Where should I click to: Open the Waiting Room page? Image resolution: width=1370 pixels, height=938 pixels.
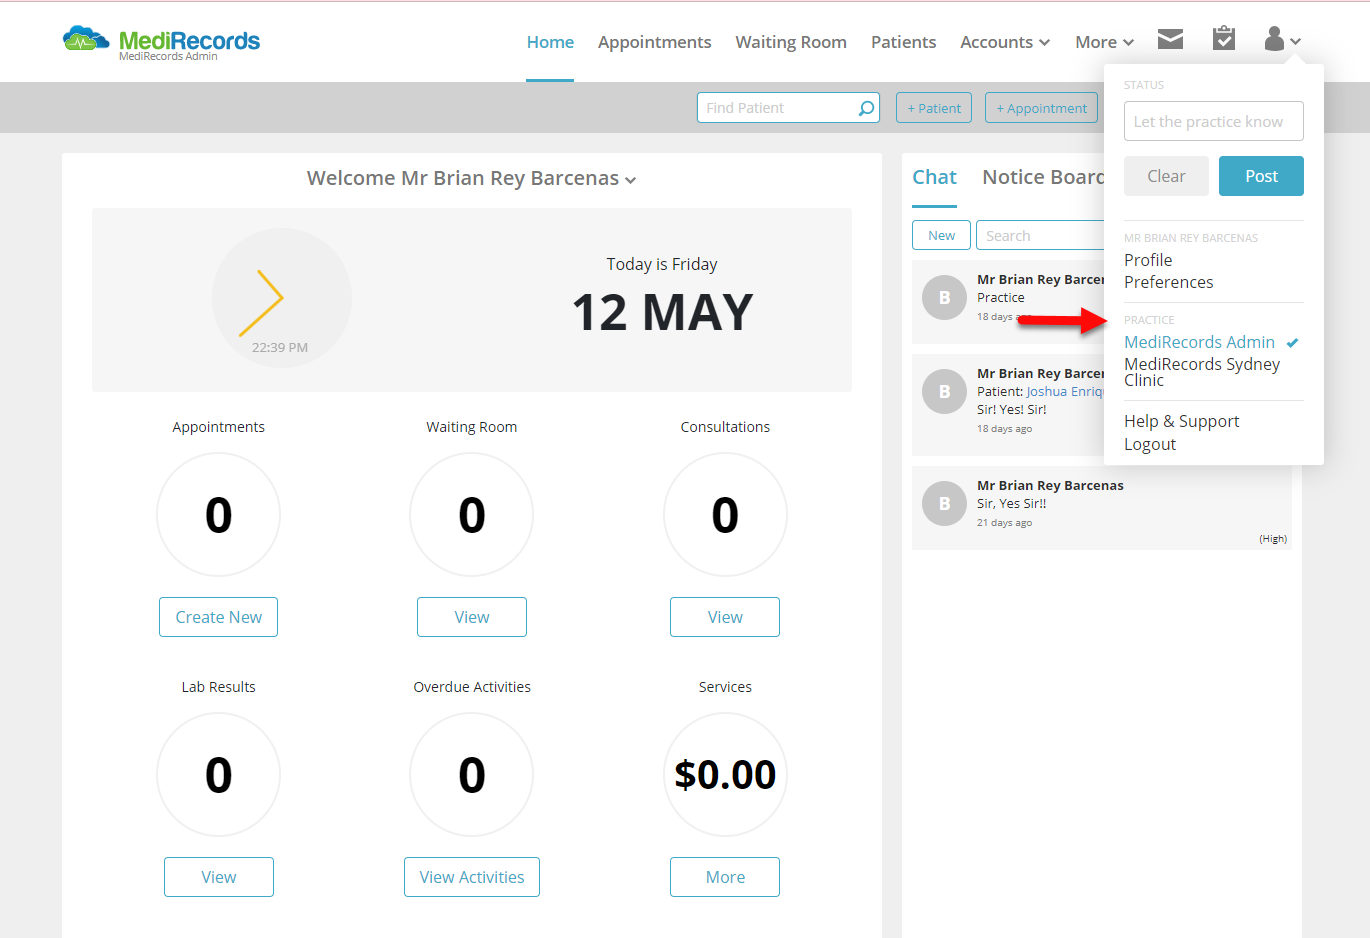[791, 42]
